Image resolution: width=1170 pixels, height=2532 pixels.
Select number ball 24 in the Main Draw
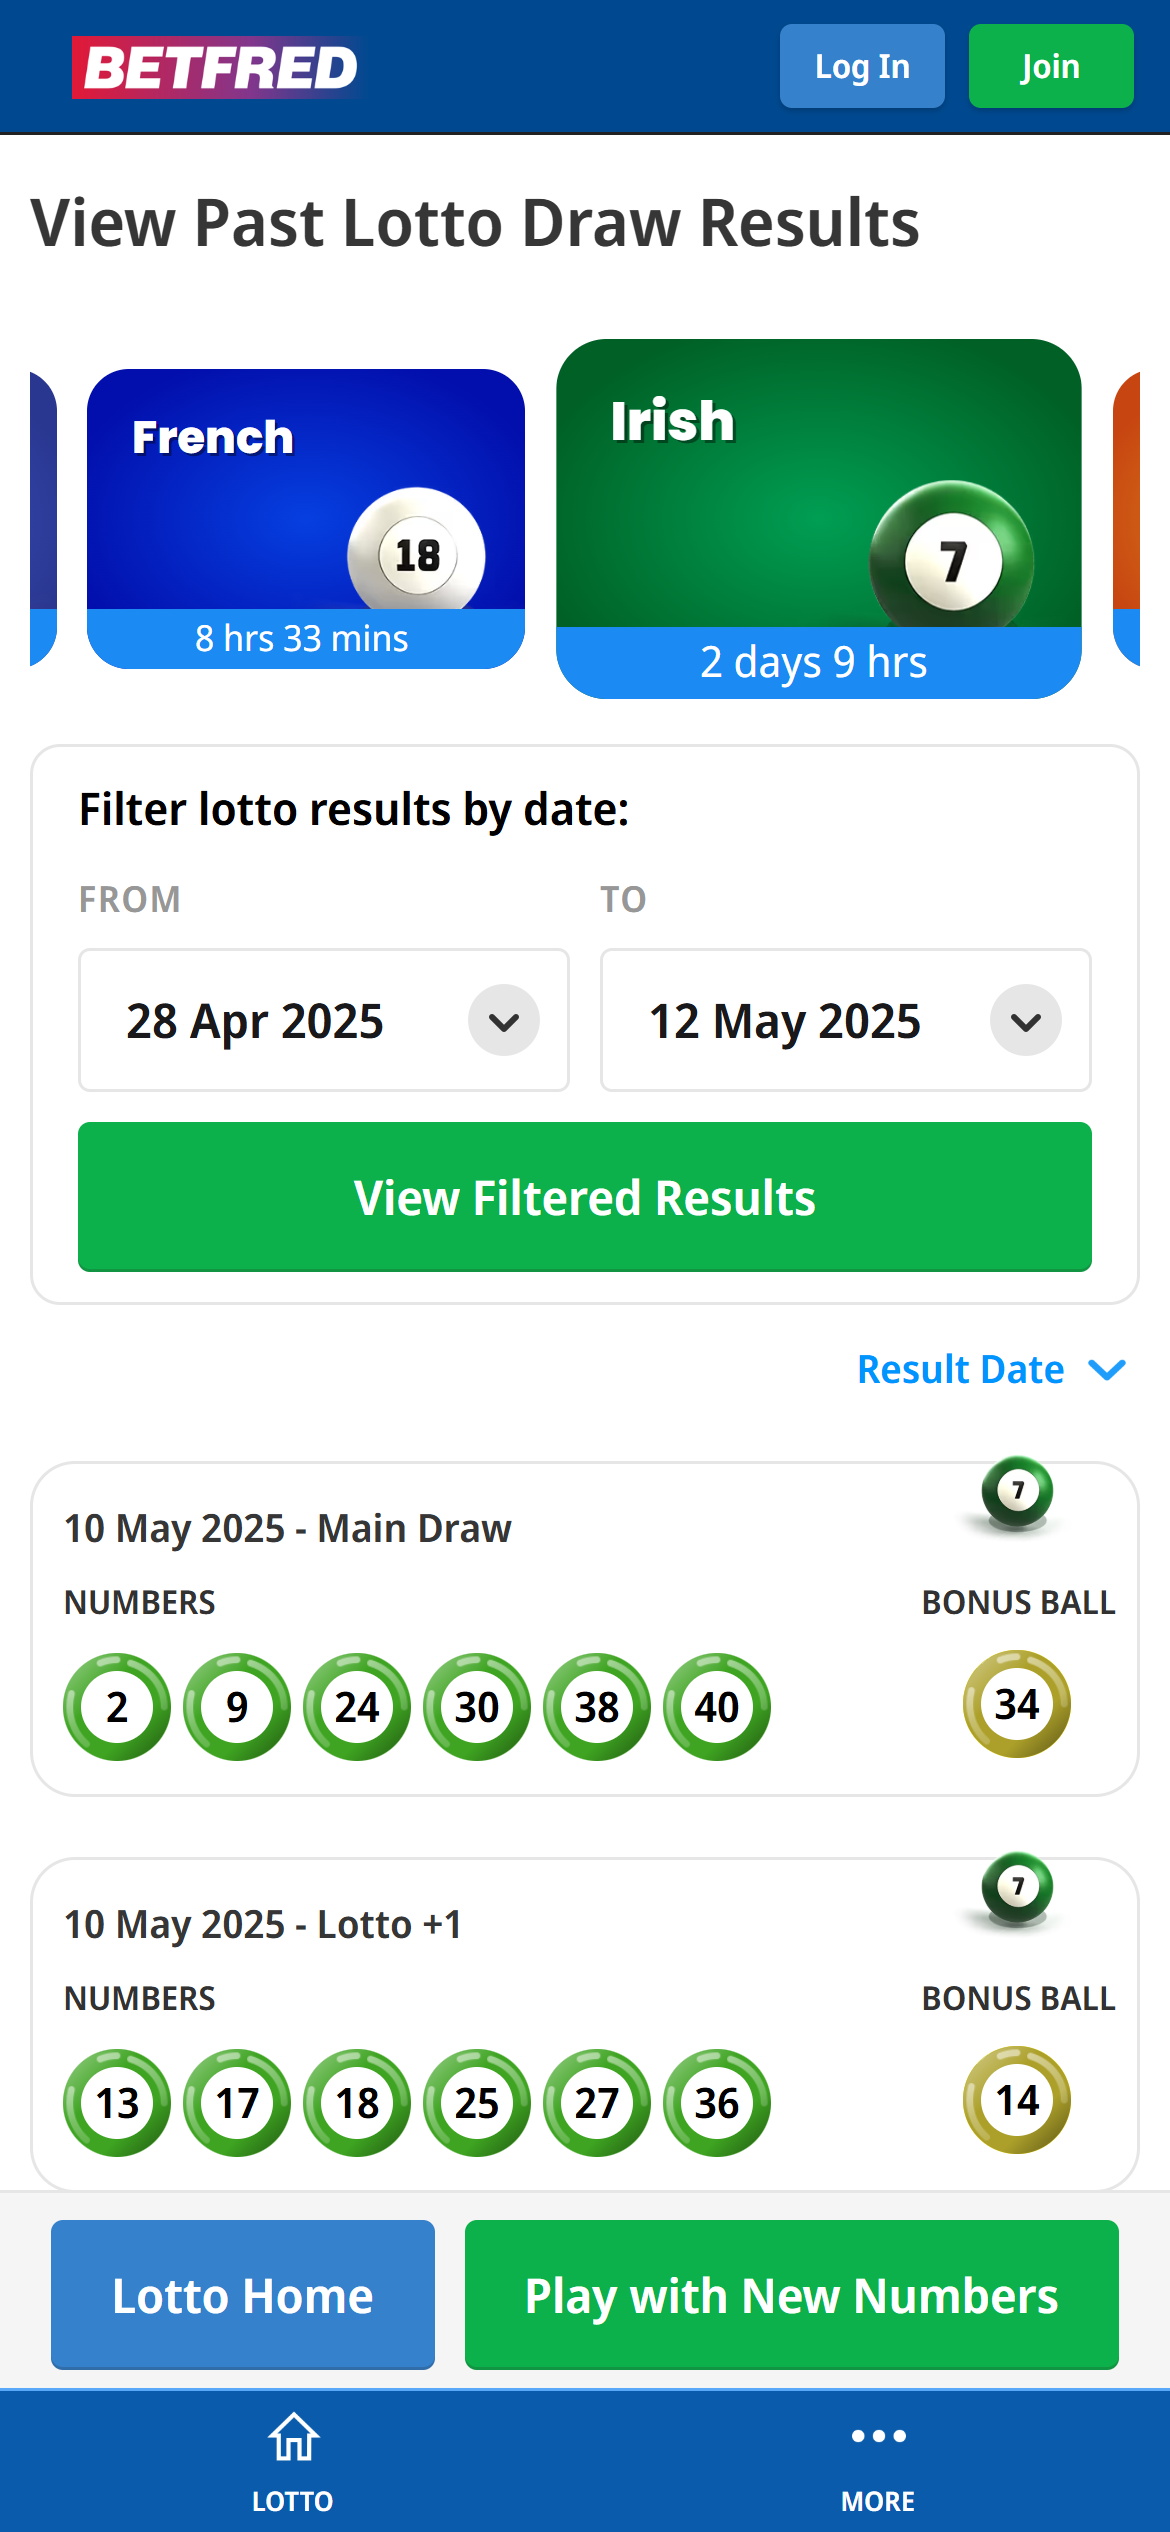pos(356,1707)
